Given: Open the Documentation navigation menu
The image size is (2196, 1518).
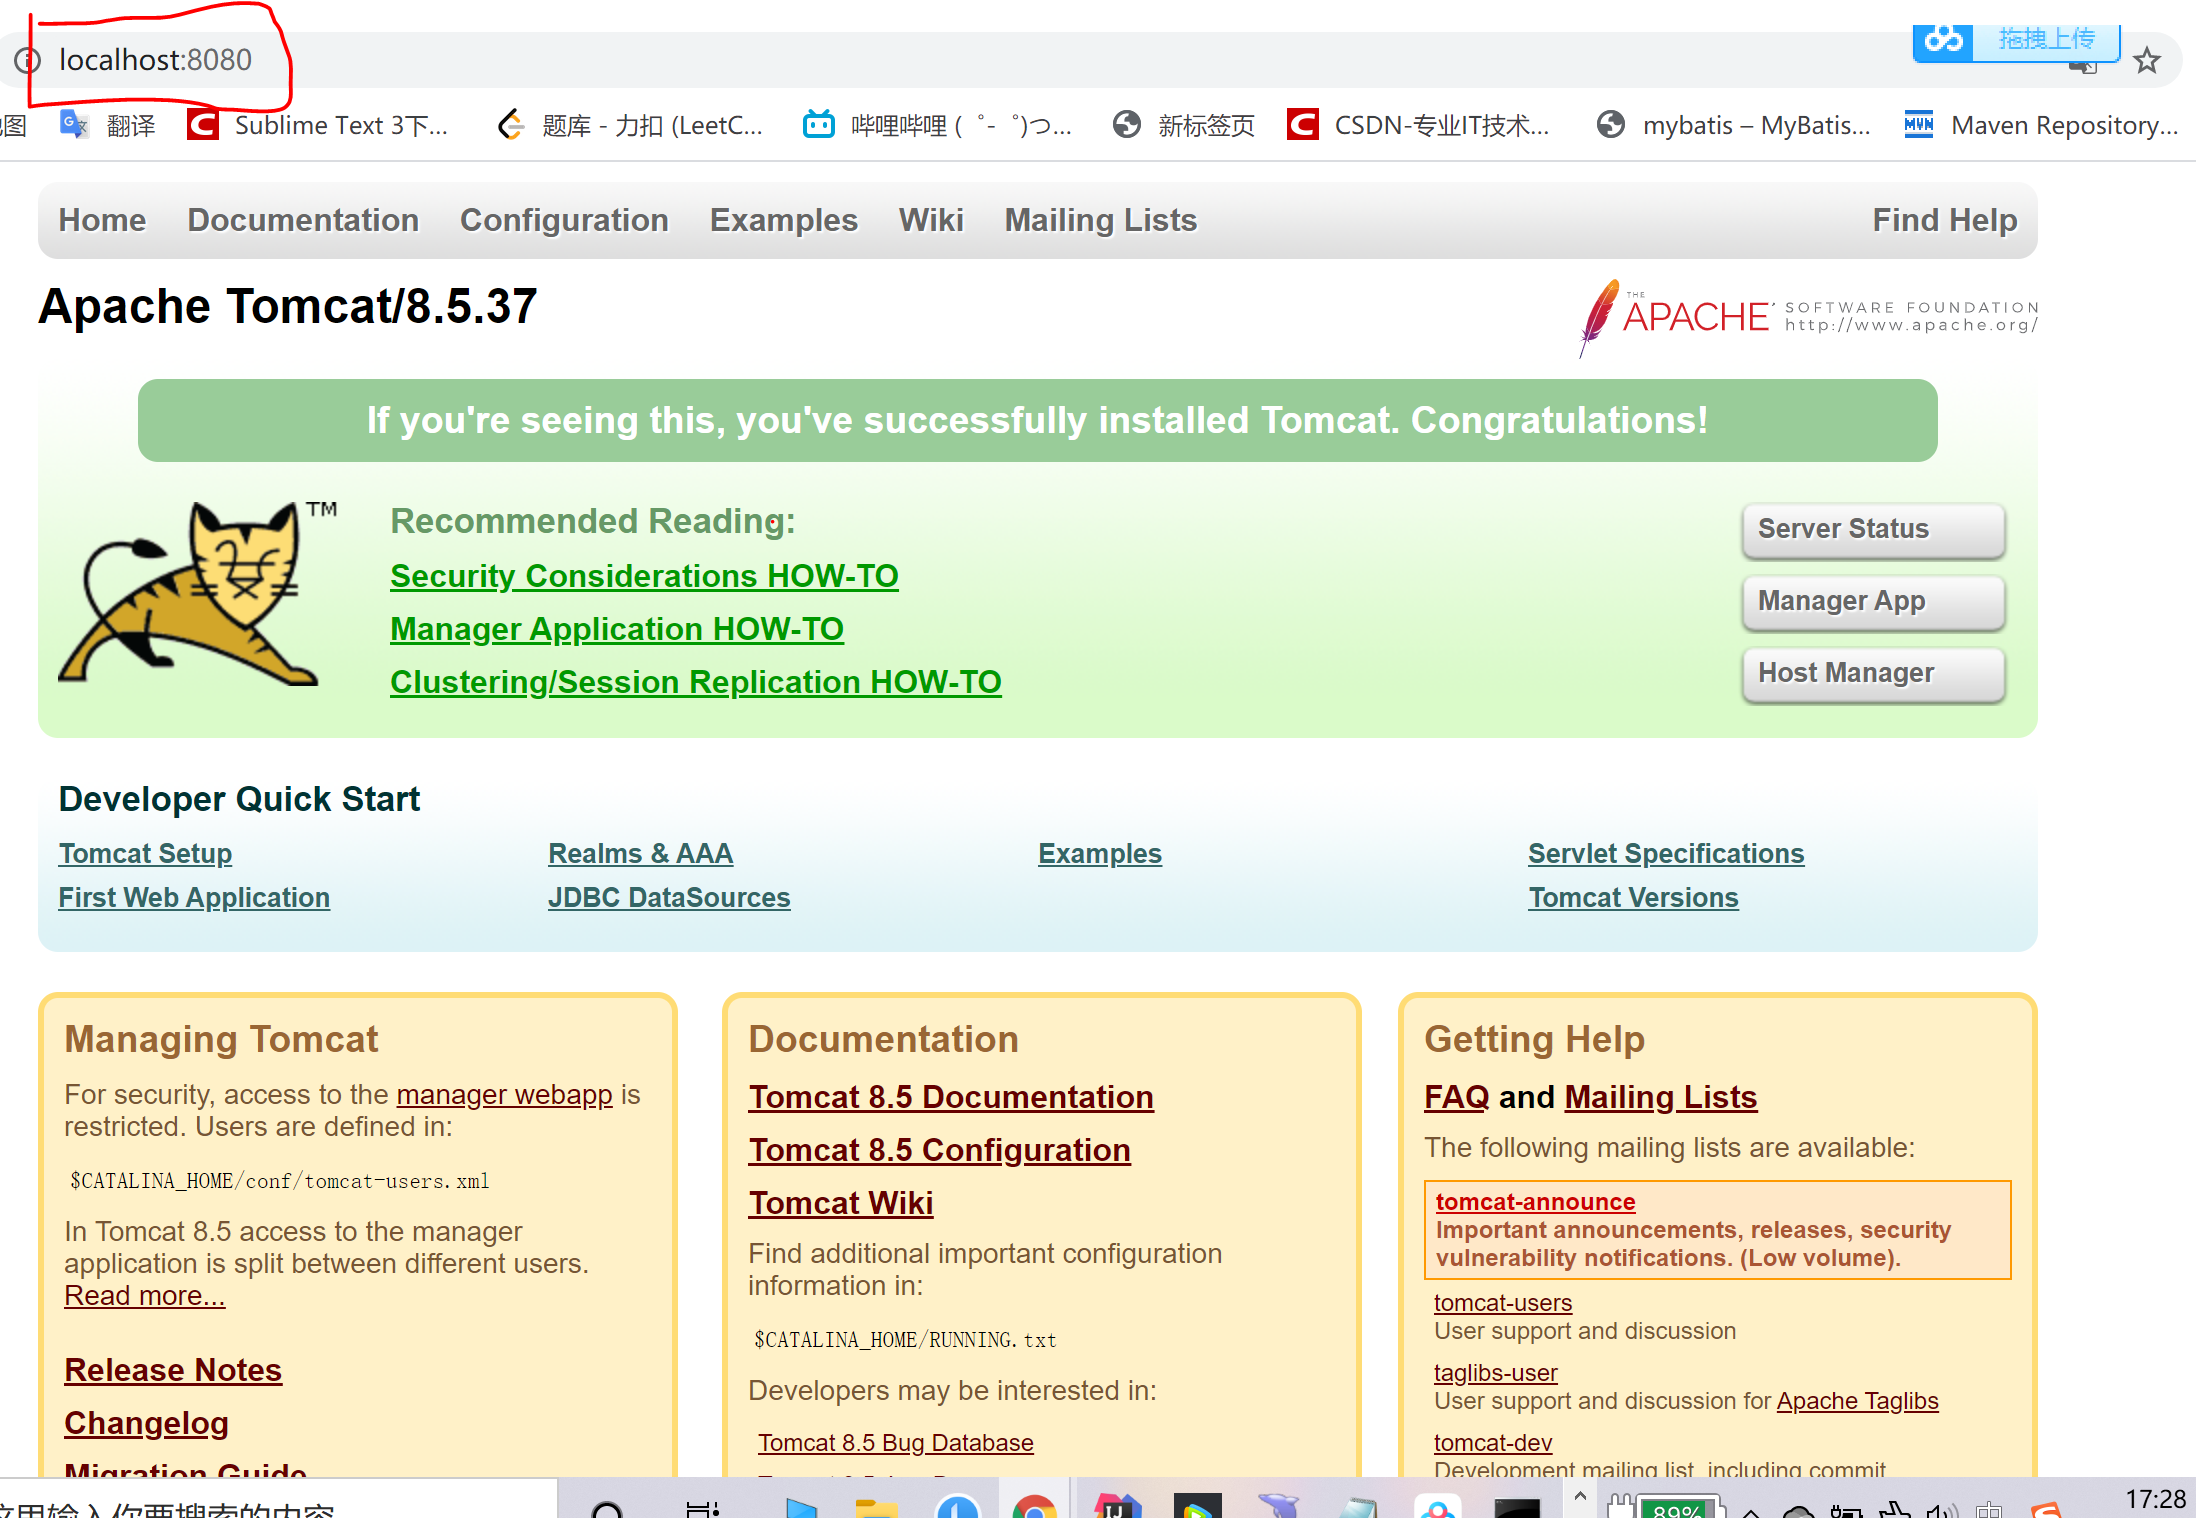Looking at the screenshot, I should (x=304, y=220).
